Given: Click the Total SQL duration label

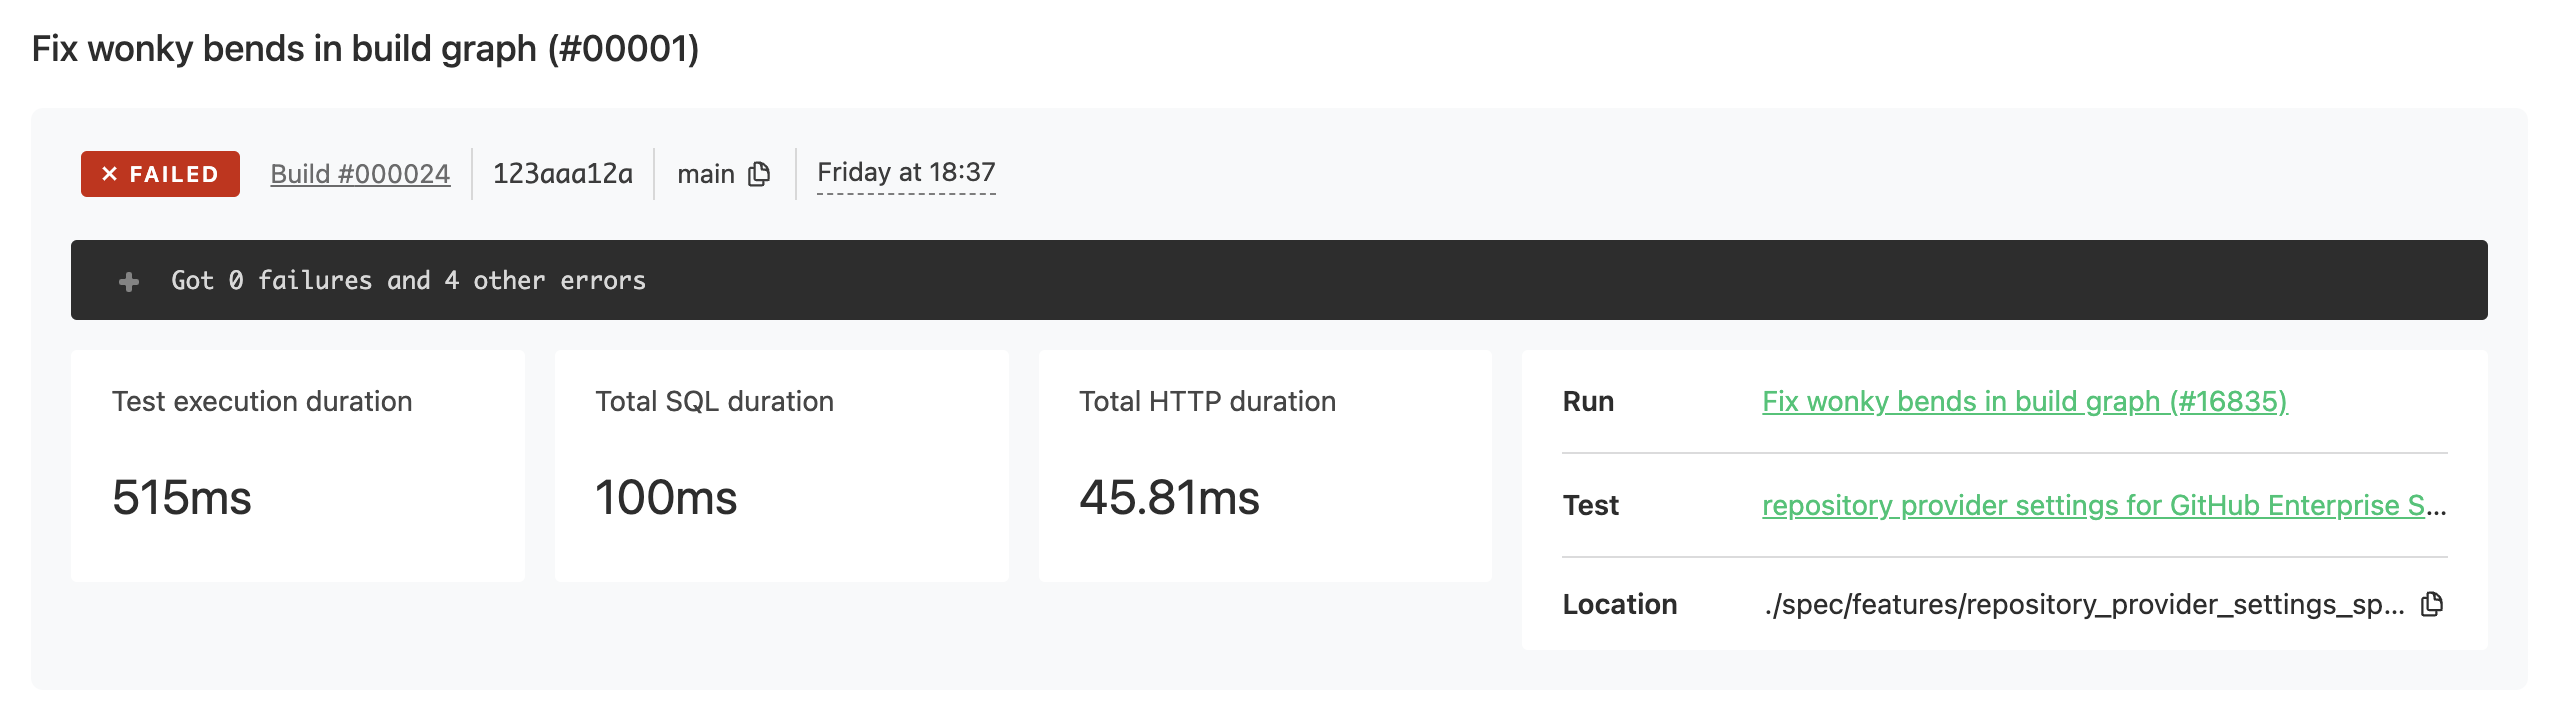Looking at the screenshot, I should pos(714,401).
